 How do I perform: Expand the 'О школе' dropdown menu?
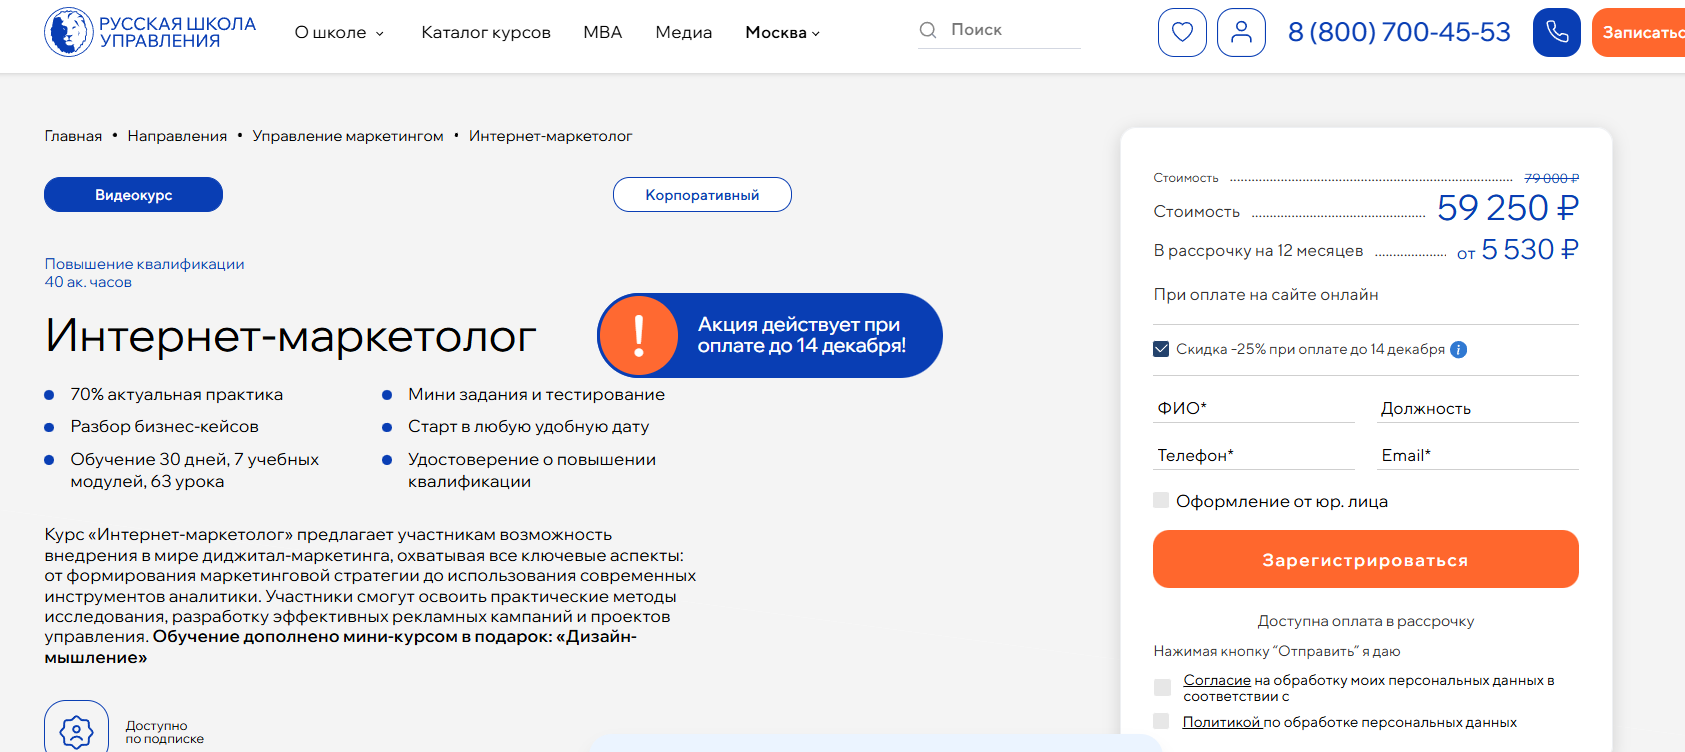(339, 33)
